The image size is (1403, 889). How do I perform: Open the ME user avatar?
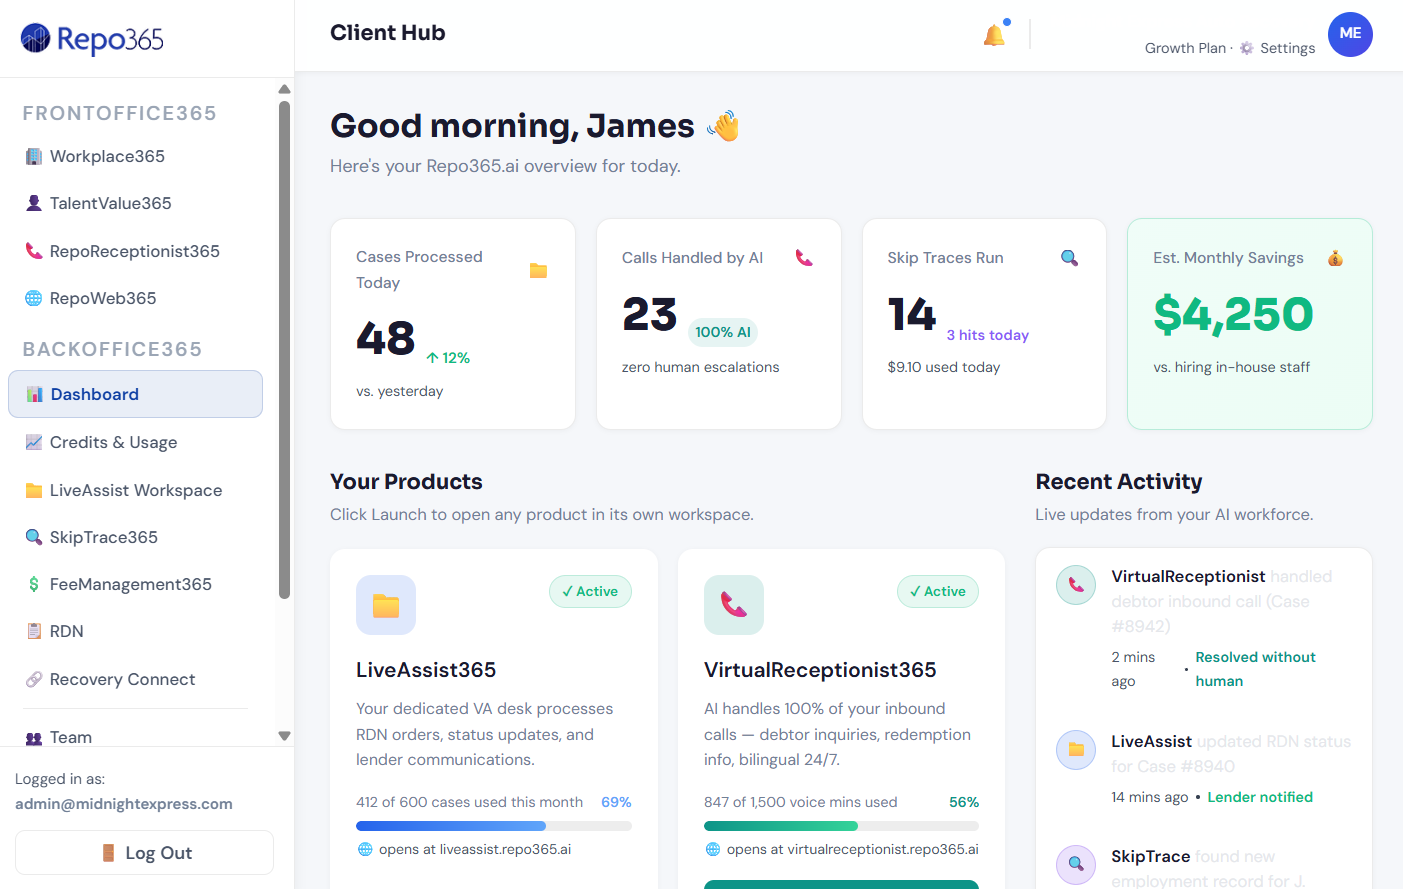coord(1349,34)
